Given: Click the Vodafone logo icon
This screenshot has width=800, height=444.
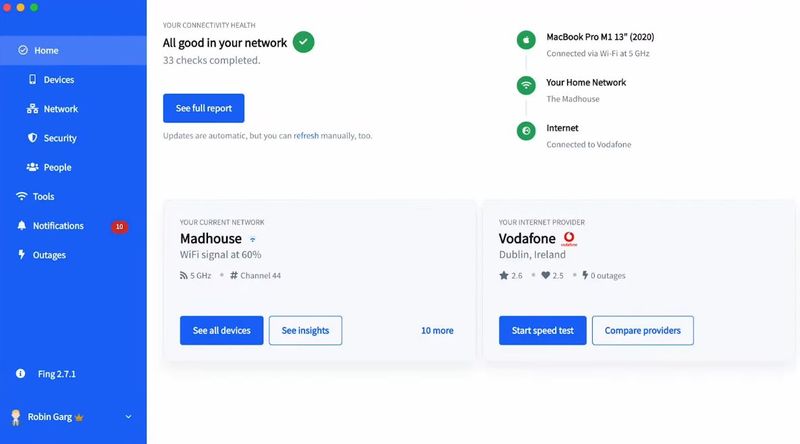Looking at the screenshot, I should point(569,239).
